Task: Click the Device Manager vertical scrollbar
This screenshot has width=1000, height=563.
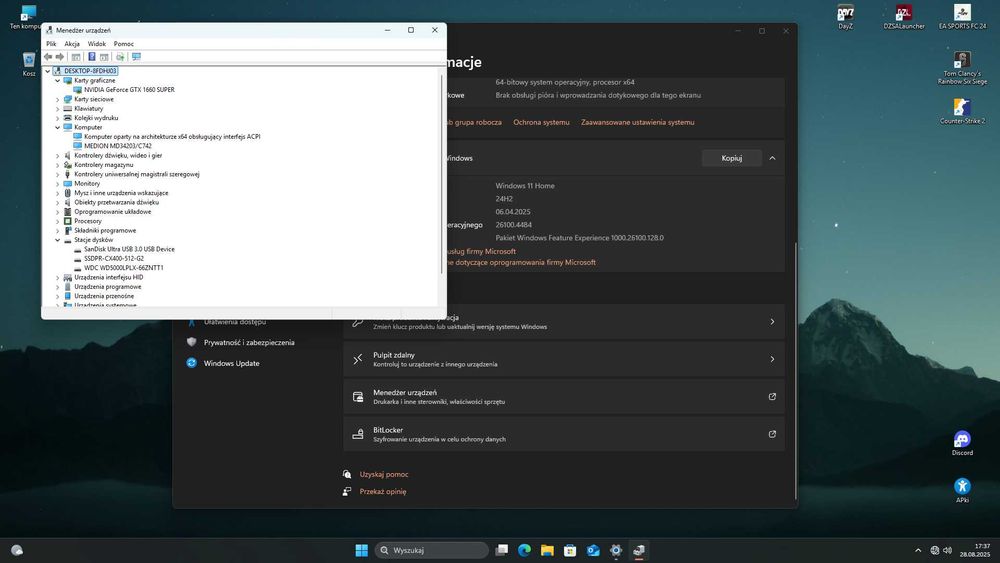Action: click(x=441, y=173)
